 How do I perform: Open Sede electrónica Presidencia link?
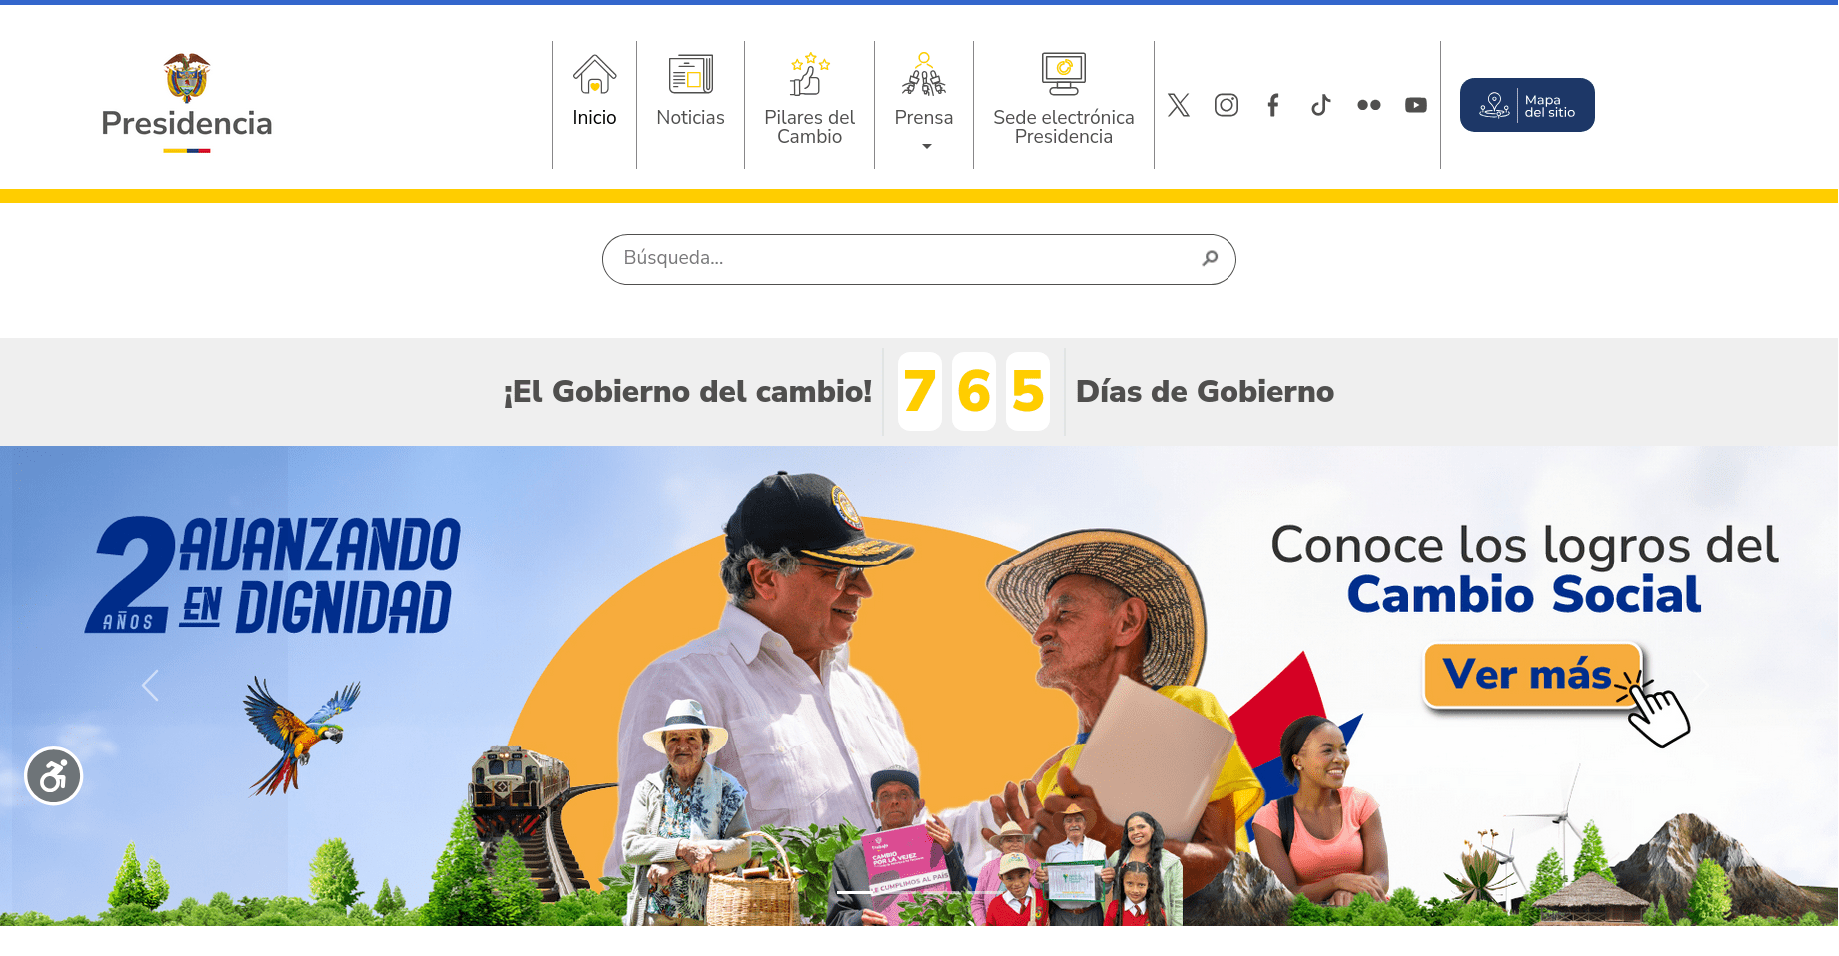pos(1064,99)
